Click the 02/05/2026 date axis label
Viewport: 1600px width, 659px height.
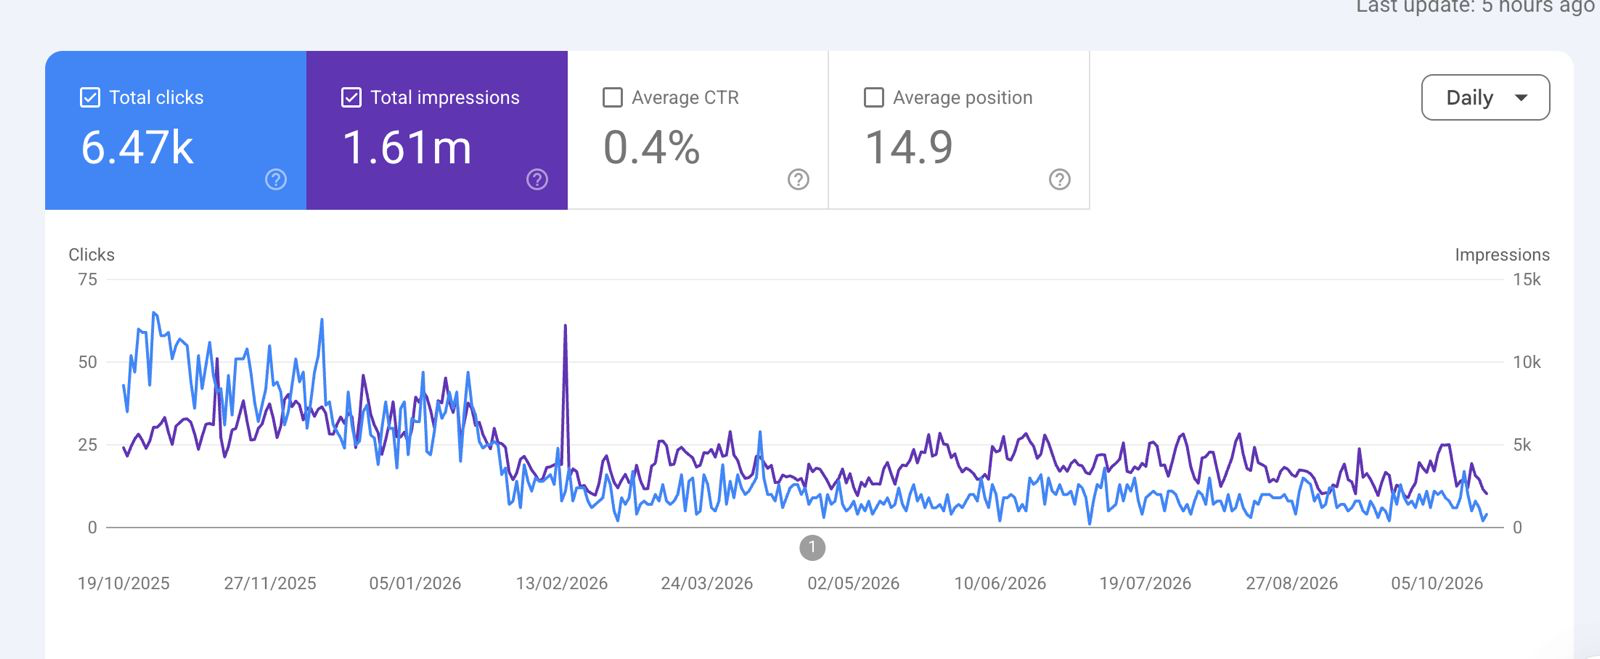[x=854, y=583]
